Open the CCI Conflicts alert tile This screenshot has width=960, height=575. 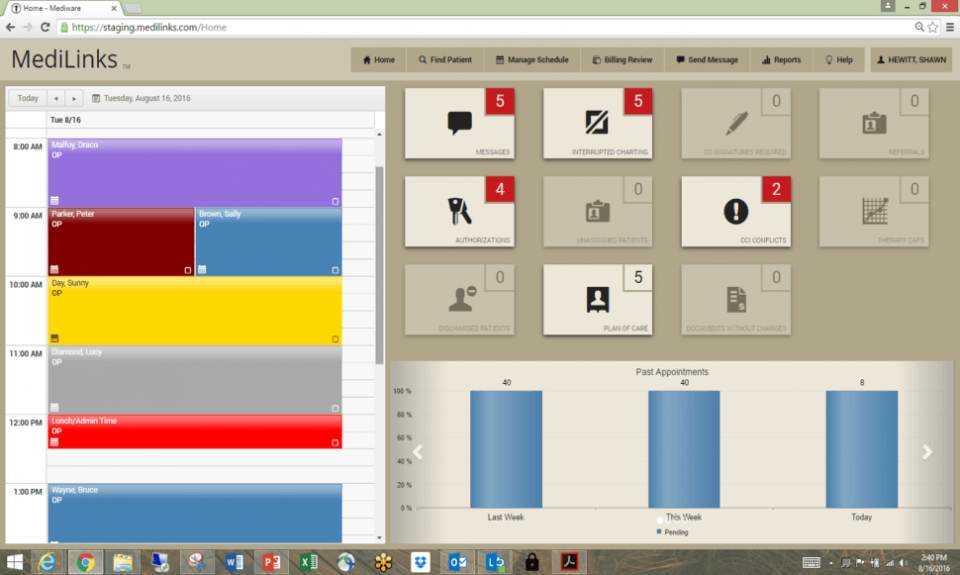736,212
